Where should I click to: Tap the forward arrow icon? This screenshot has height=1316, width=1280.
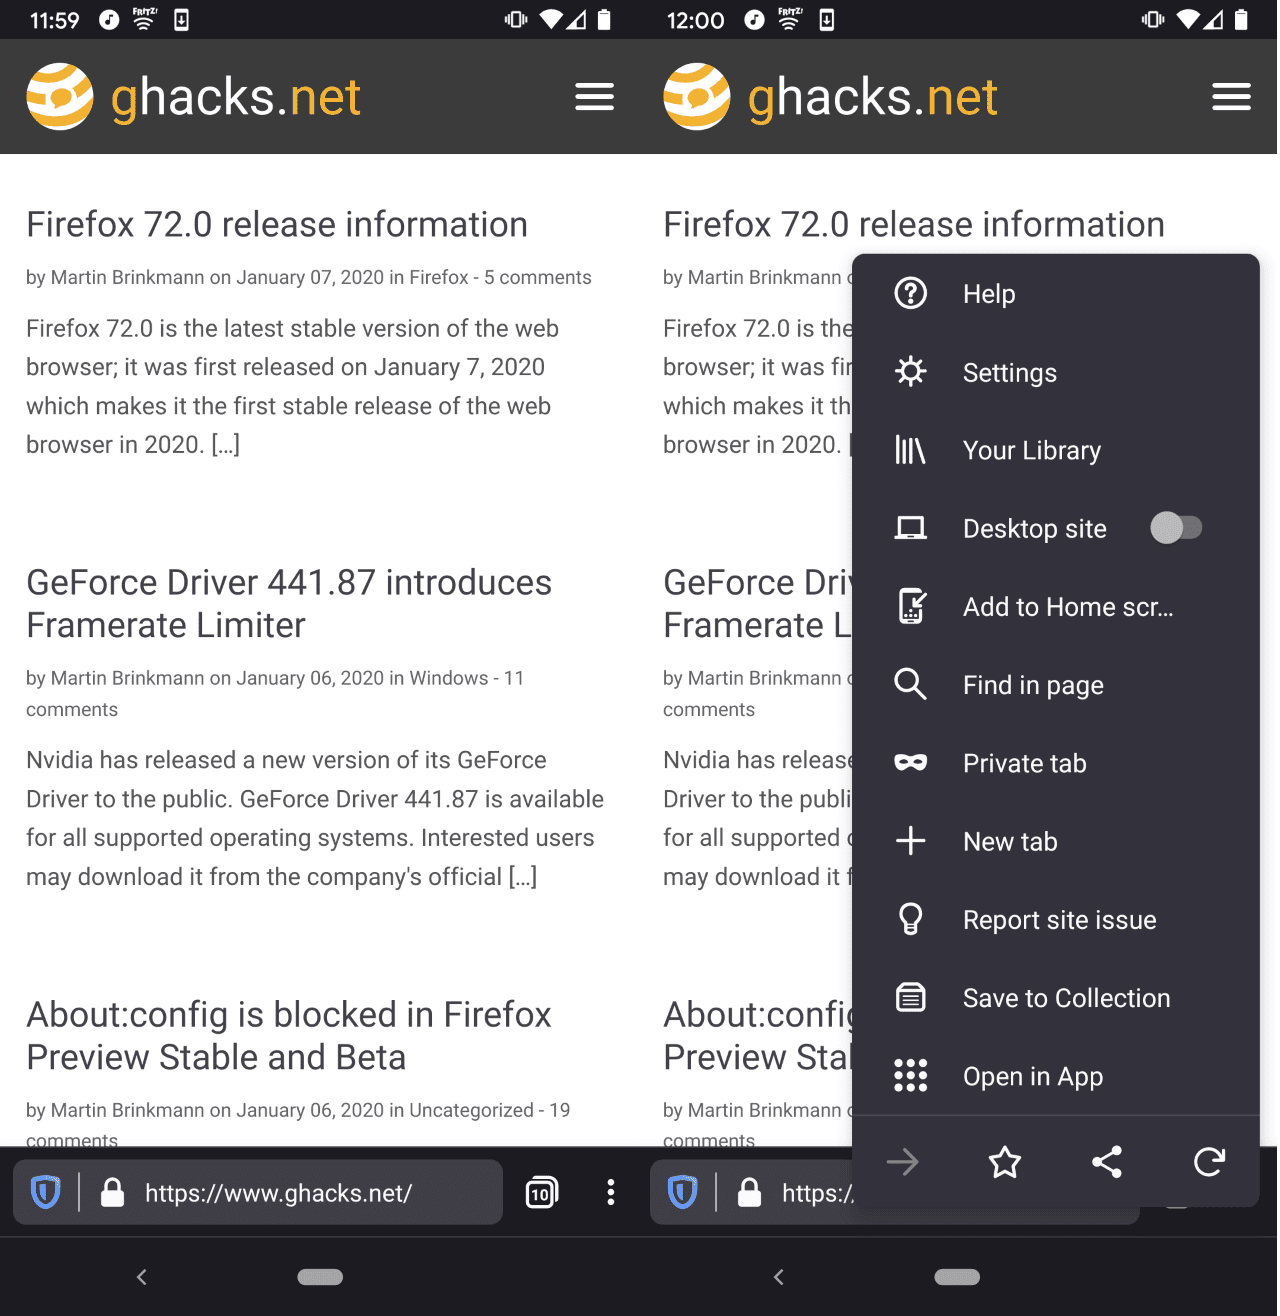click(x=902, y=1162)
